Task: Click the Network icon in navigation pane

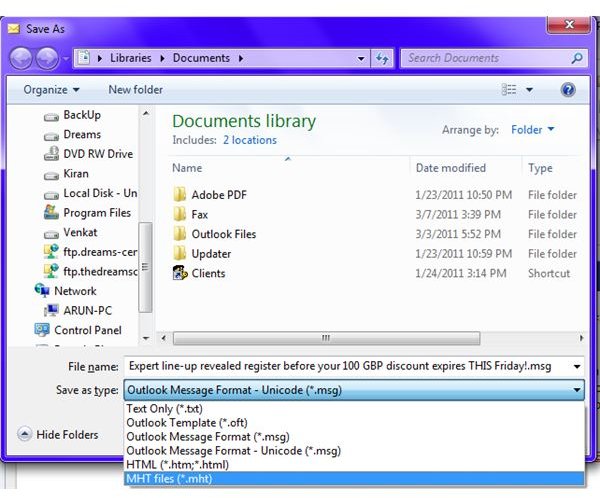Action: pos(42,291)
